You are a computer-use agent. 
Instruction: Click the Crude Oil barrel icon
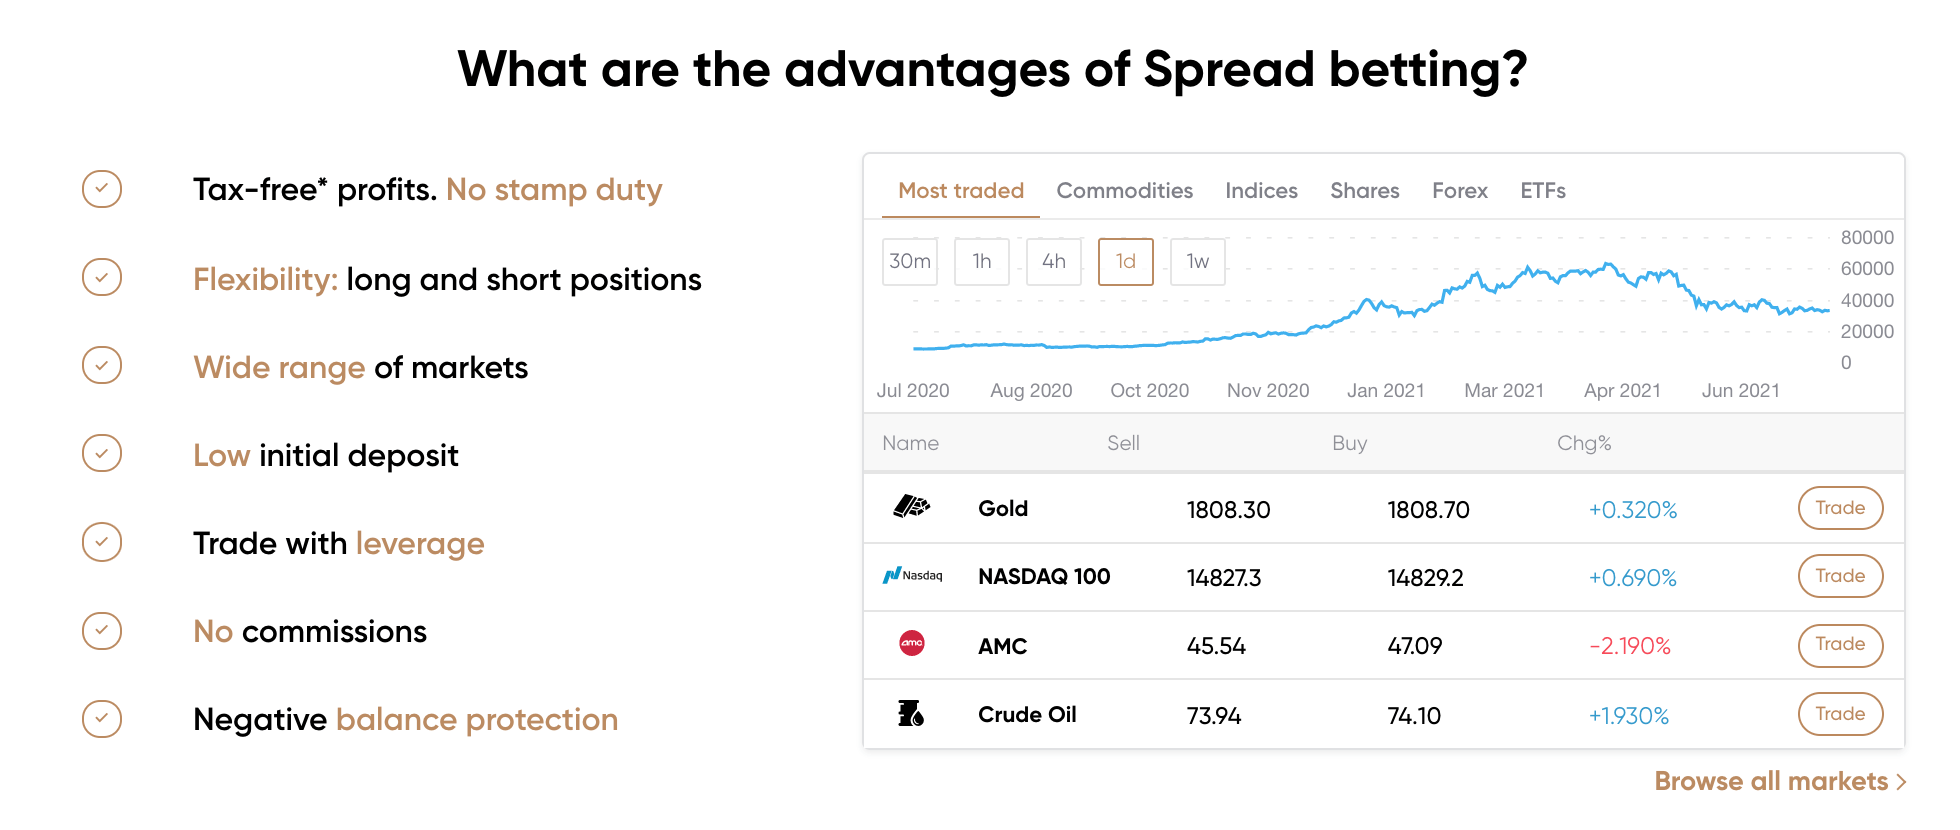pos(911,713)
